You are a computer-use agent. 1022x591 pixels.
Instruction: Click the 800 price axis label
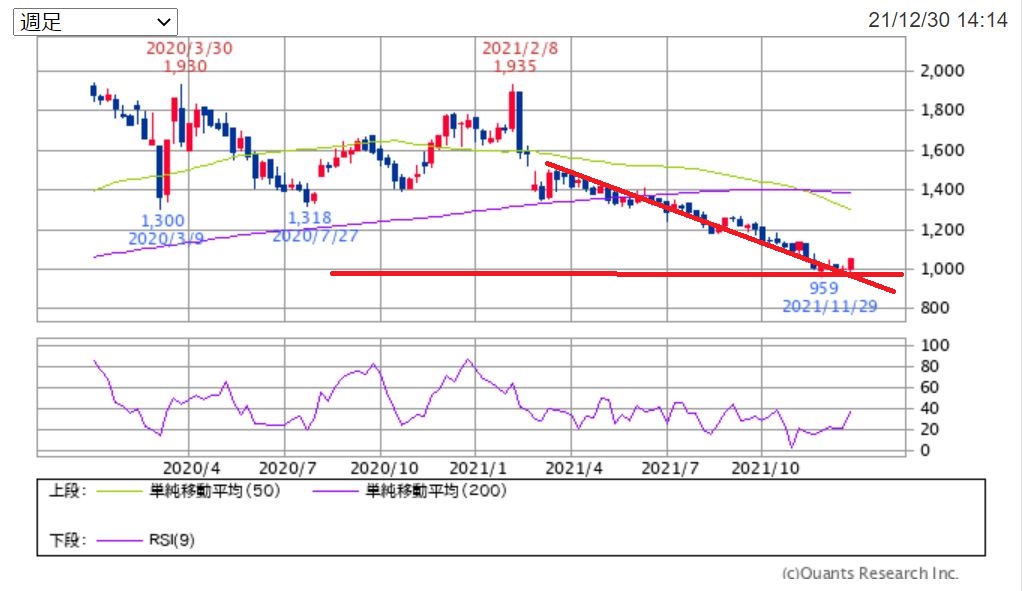click(x=935, y=308)
